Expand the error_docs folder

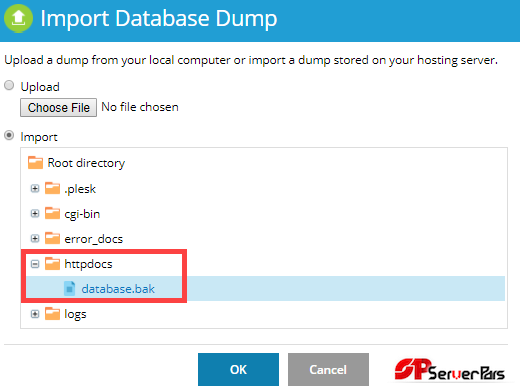pos(35,239)
